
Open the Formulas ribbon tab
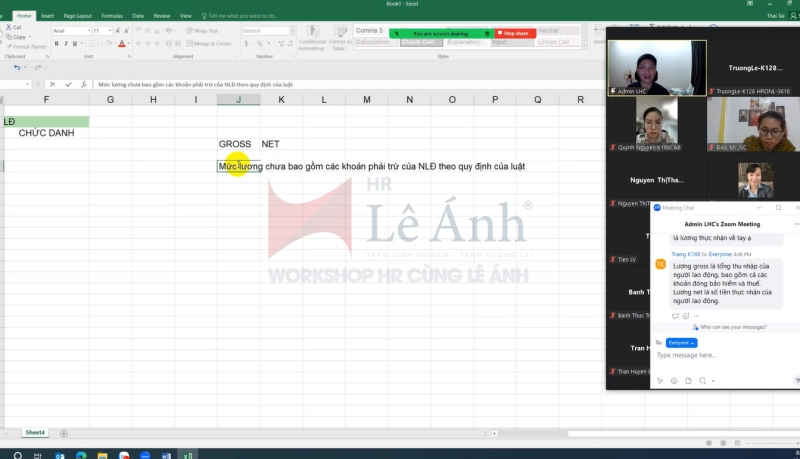tap(111, 16)
